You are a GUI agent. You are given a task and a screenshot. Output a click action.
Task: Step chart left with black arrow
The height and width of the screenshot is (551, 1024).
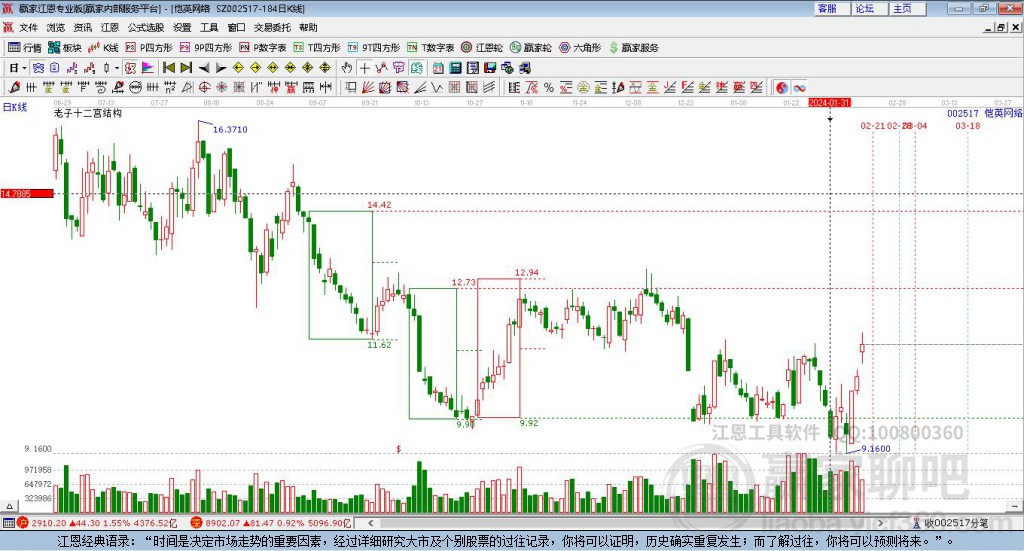tap(204, 68)
